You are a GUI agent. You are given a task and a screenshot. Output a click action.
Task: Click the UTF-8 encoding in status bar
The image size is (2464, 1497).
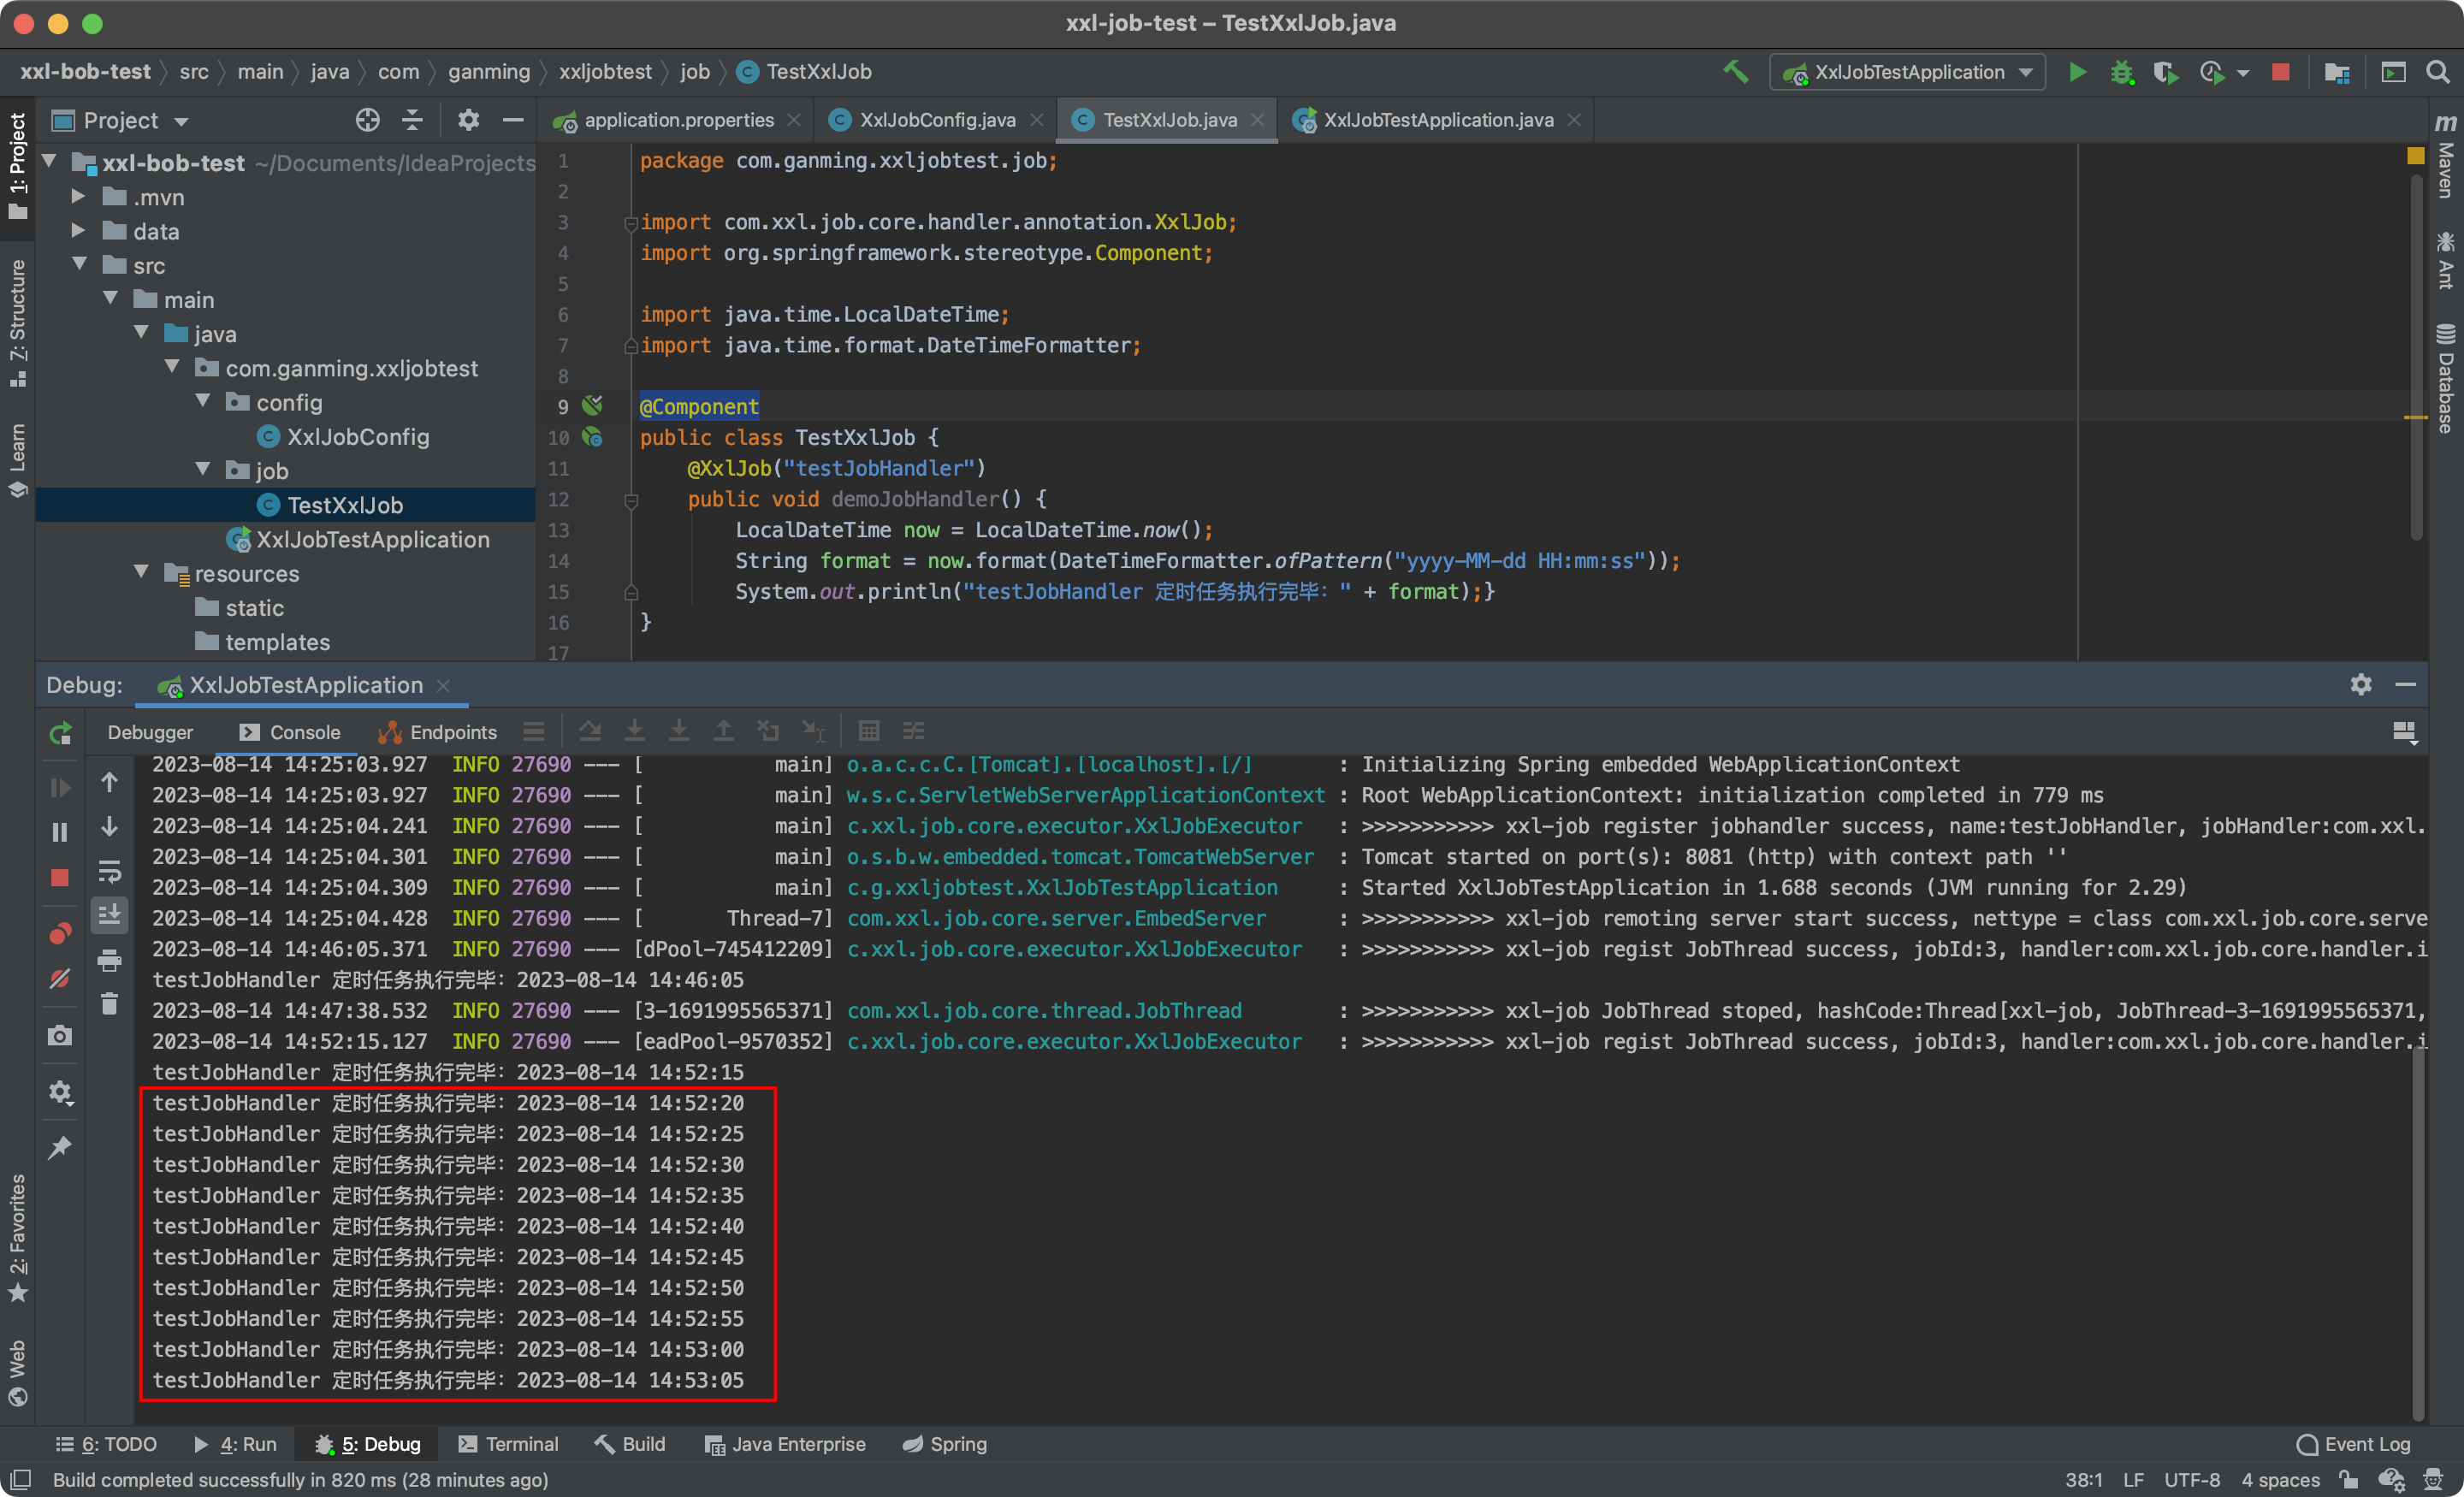2192,1479
